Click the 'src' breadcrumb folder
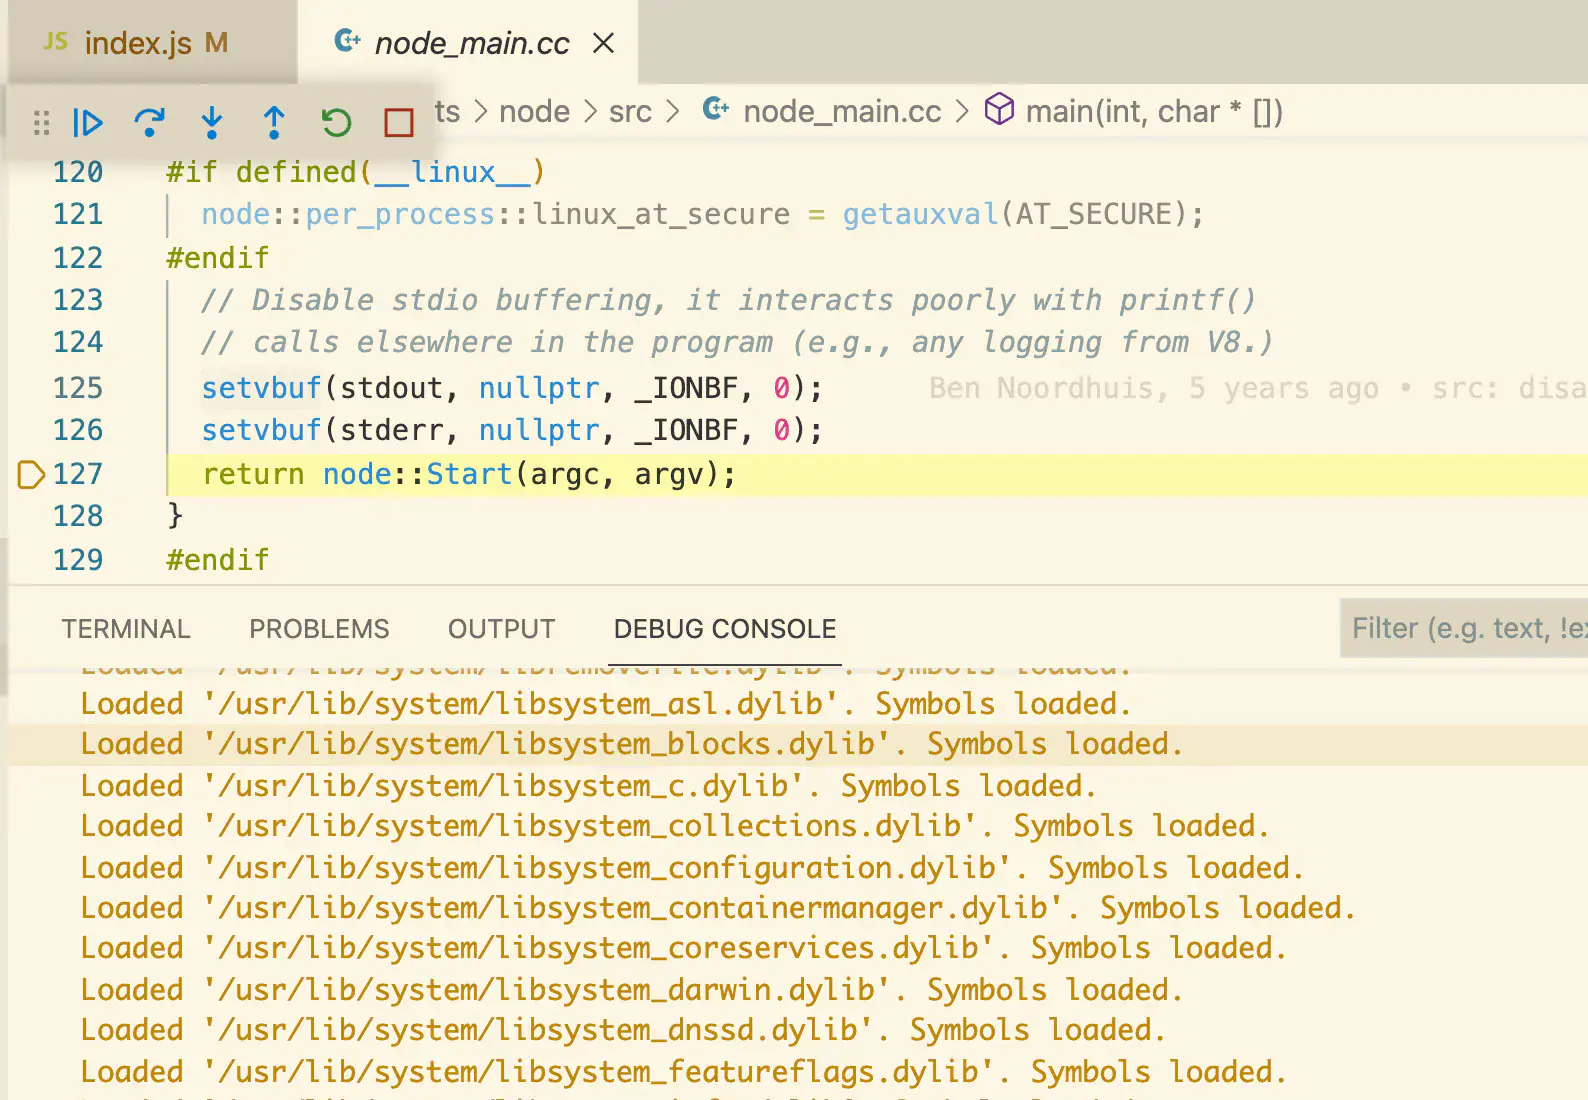This screenshot has width=1588, height=1100. click(x=630, y=111)
